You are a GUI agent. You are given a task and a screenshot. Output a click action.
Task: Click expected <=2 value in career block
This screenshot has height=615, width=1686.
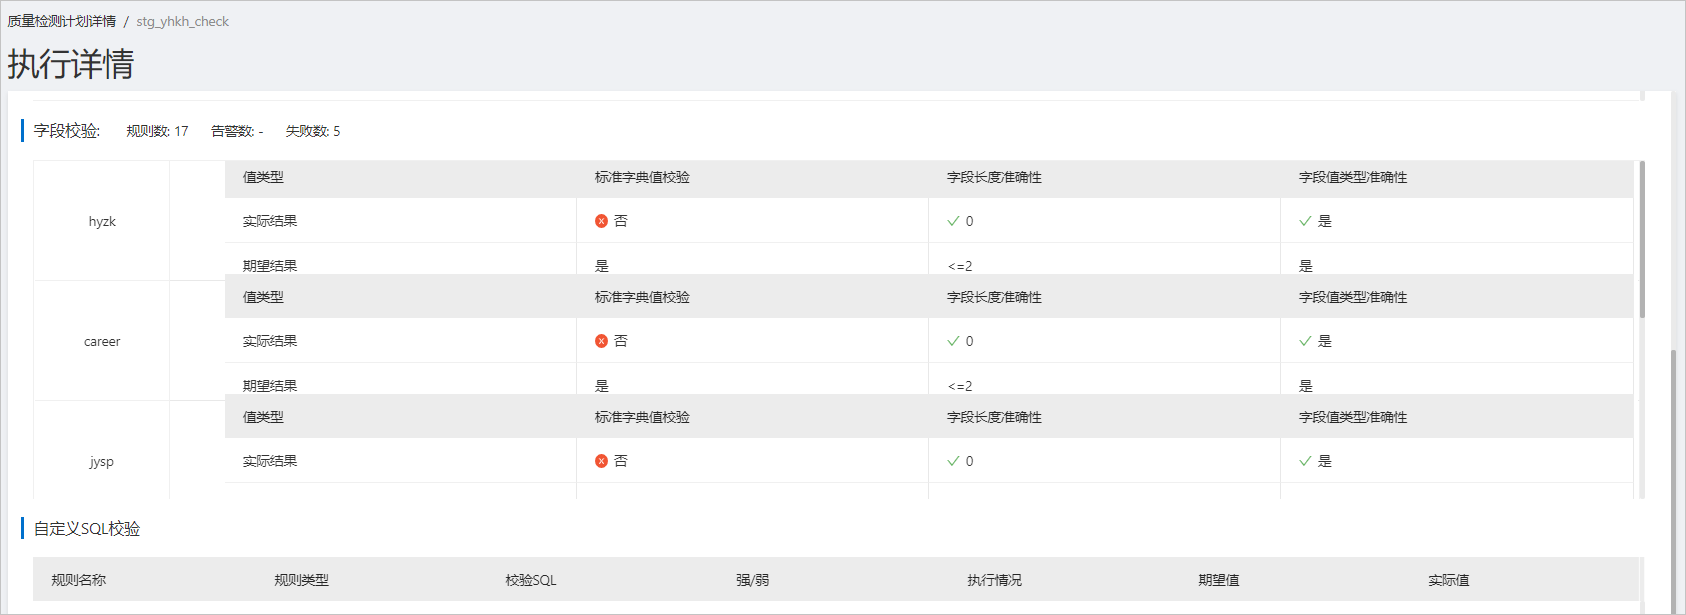coord(959,386)
